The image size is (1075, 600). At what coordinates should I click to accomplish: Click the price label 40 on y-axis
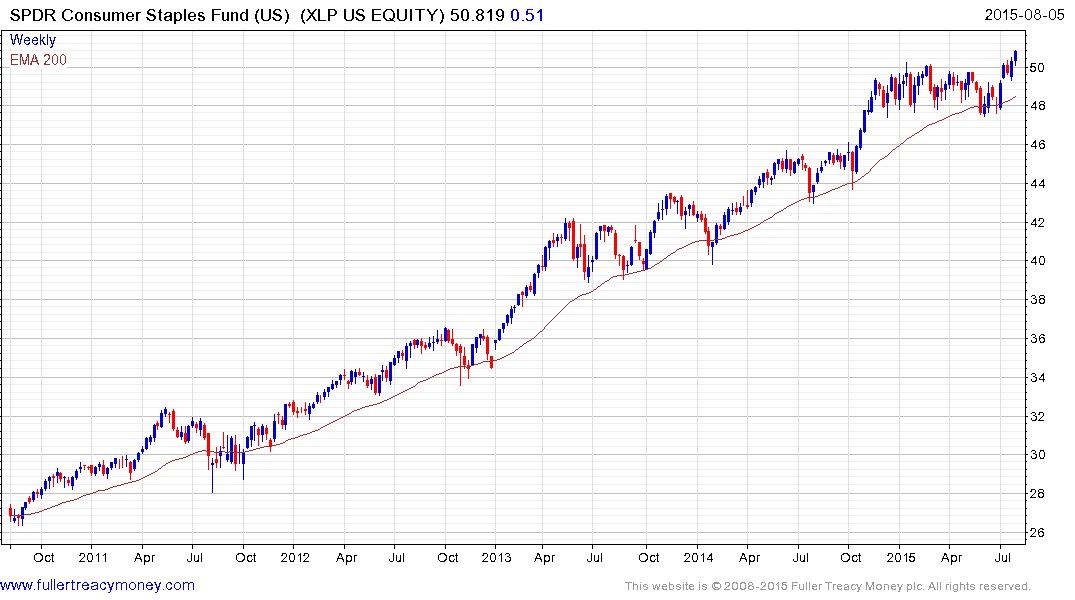[1037, 261]
